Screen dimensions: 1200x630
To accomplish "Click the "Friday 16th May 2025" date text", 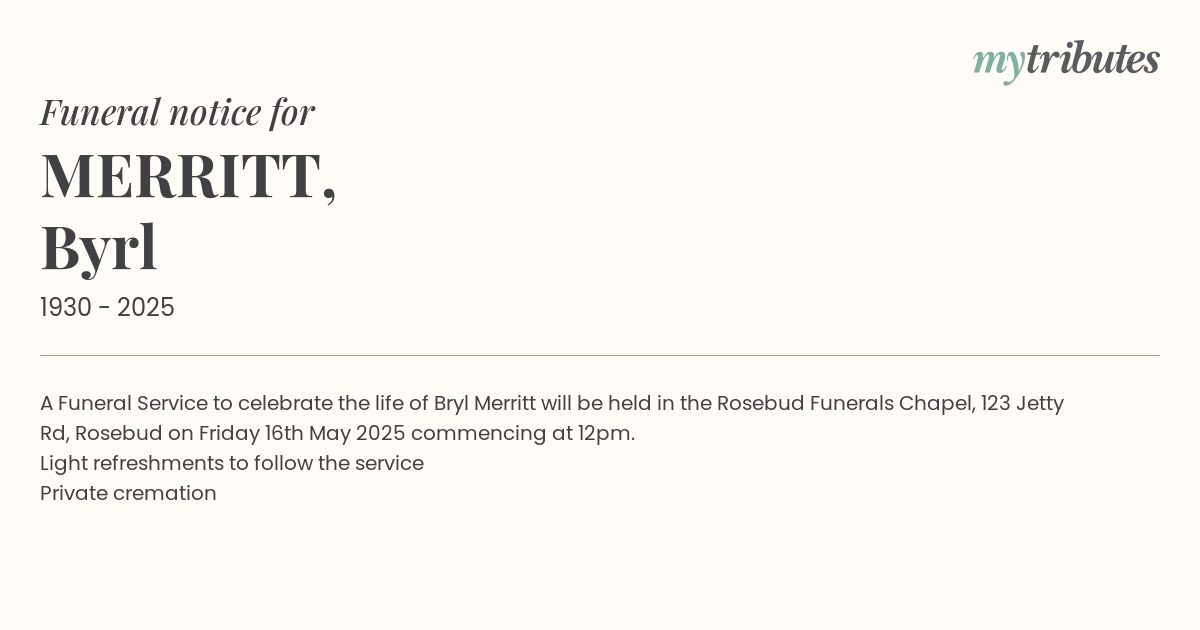I will [x=302, y=434].
